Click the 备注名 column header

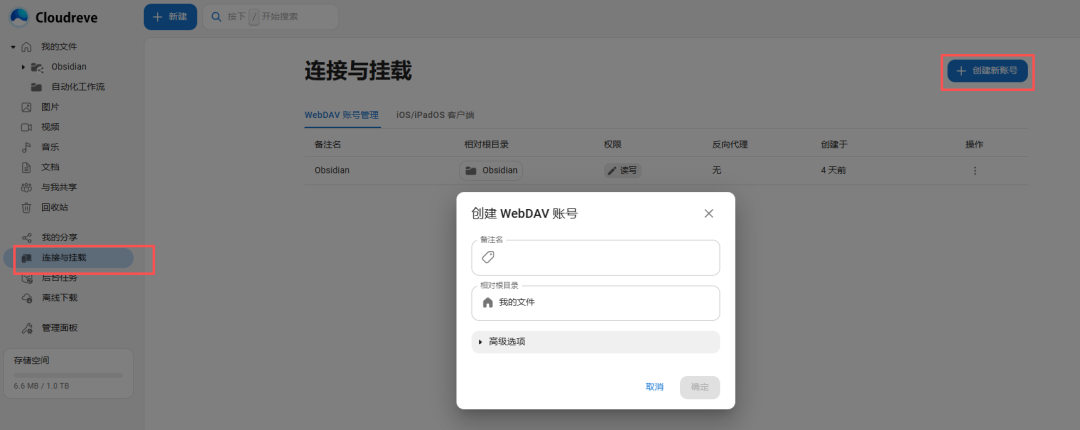point(328,145)
